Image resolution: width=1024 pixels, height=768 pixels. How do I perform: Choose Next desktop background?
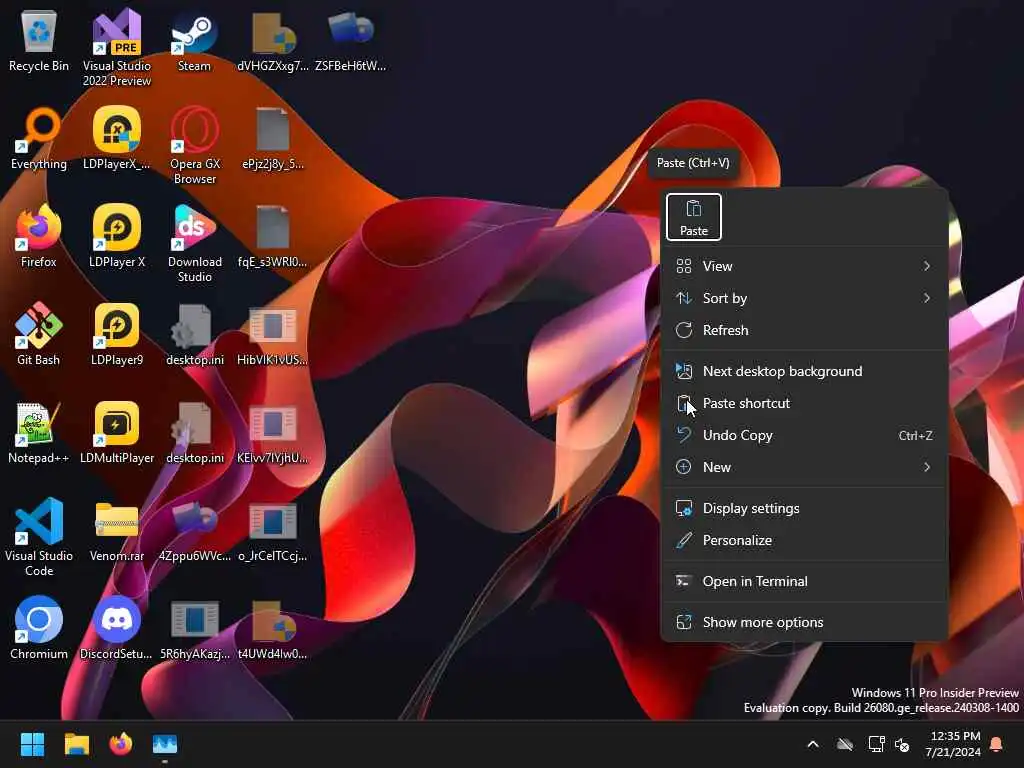pyautogui.click(x=805, y=371)
